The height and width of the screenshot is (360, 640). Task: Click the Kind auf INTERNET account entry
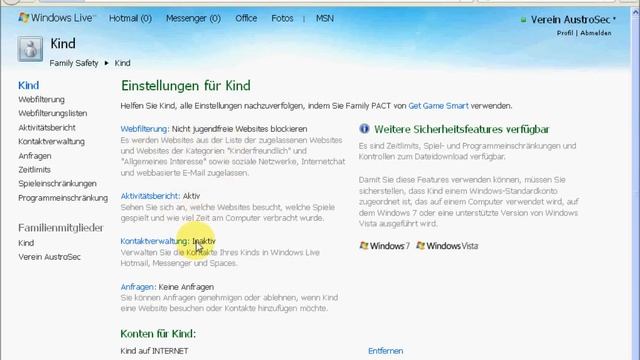tap(154, 351)
